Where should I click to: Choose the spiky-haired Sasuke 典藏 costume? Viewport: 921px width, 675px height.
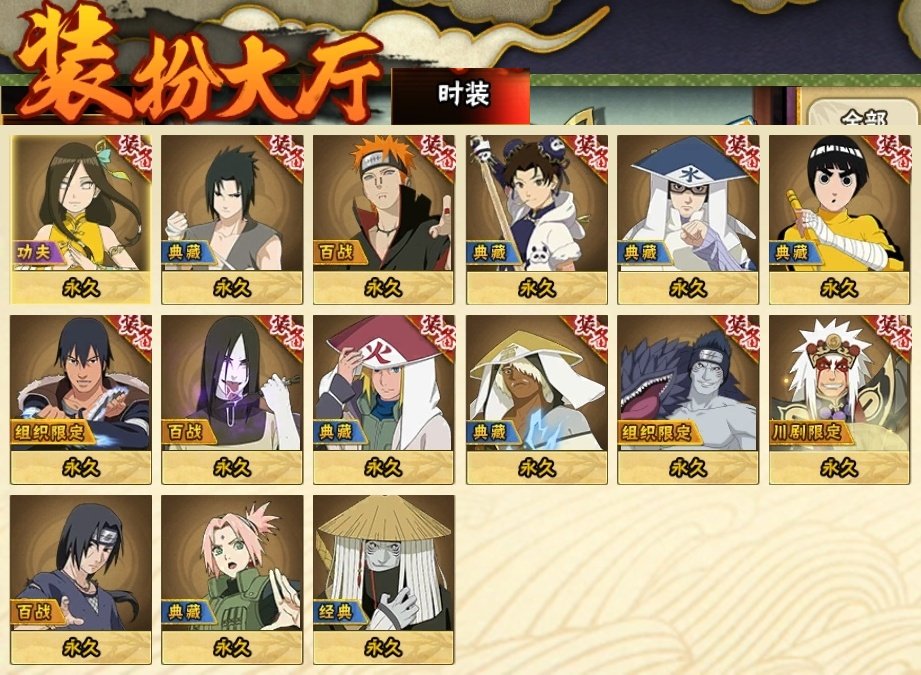click(232, 219)
